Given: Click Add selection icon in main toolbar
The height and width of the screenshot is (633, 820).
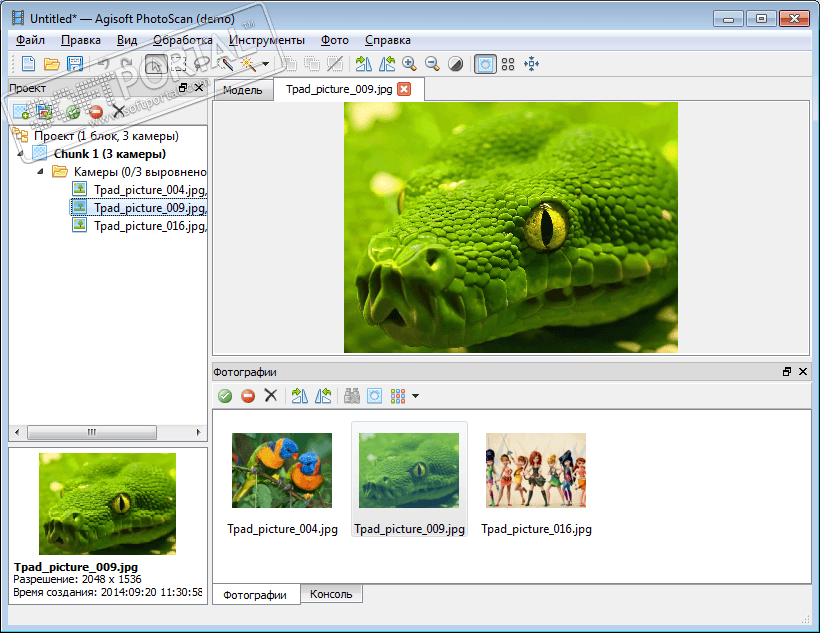Looking at the screenshot, I should coord(289,64).
